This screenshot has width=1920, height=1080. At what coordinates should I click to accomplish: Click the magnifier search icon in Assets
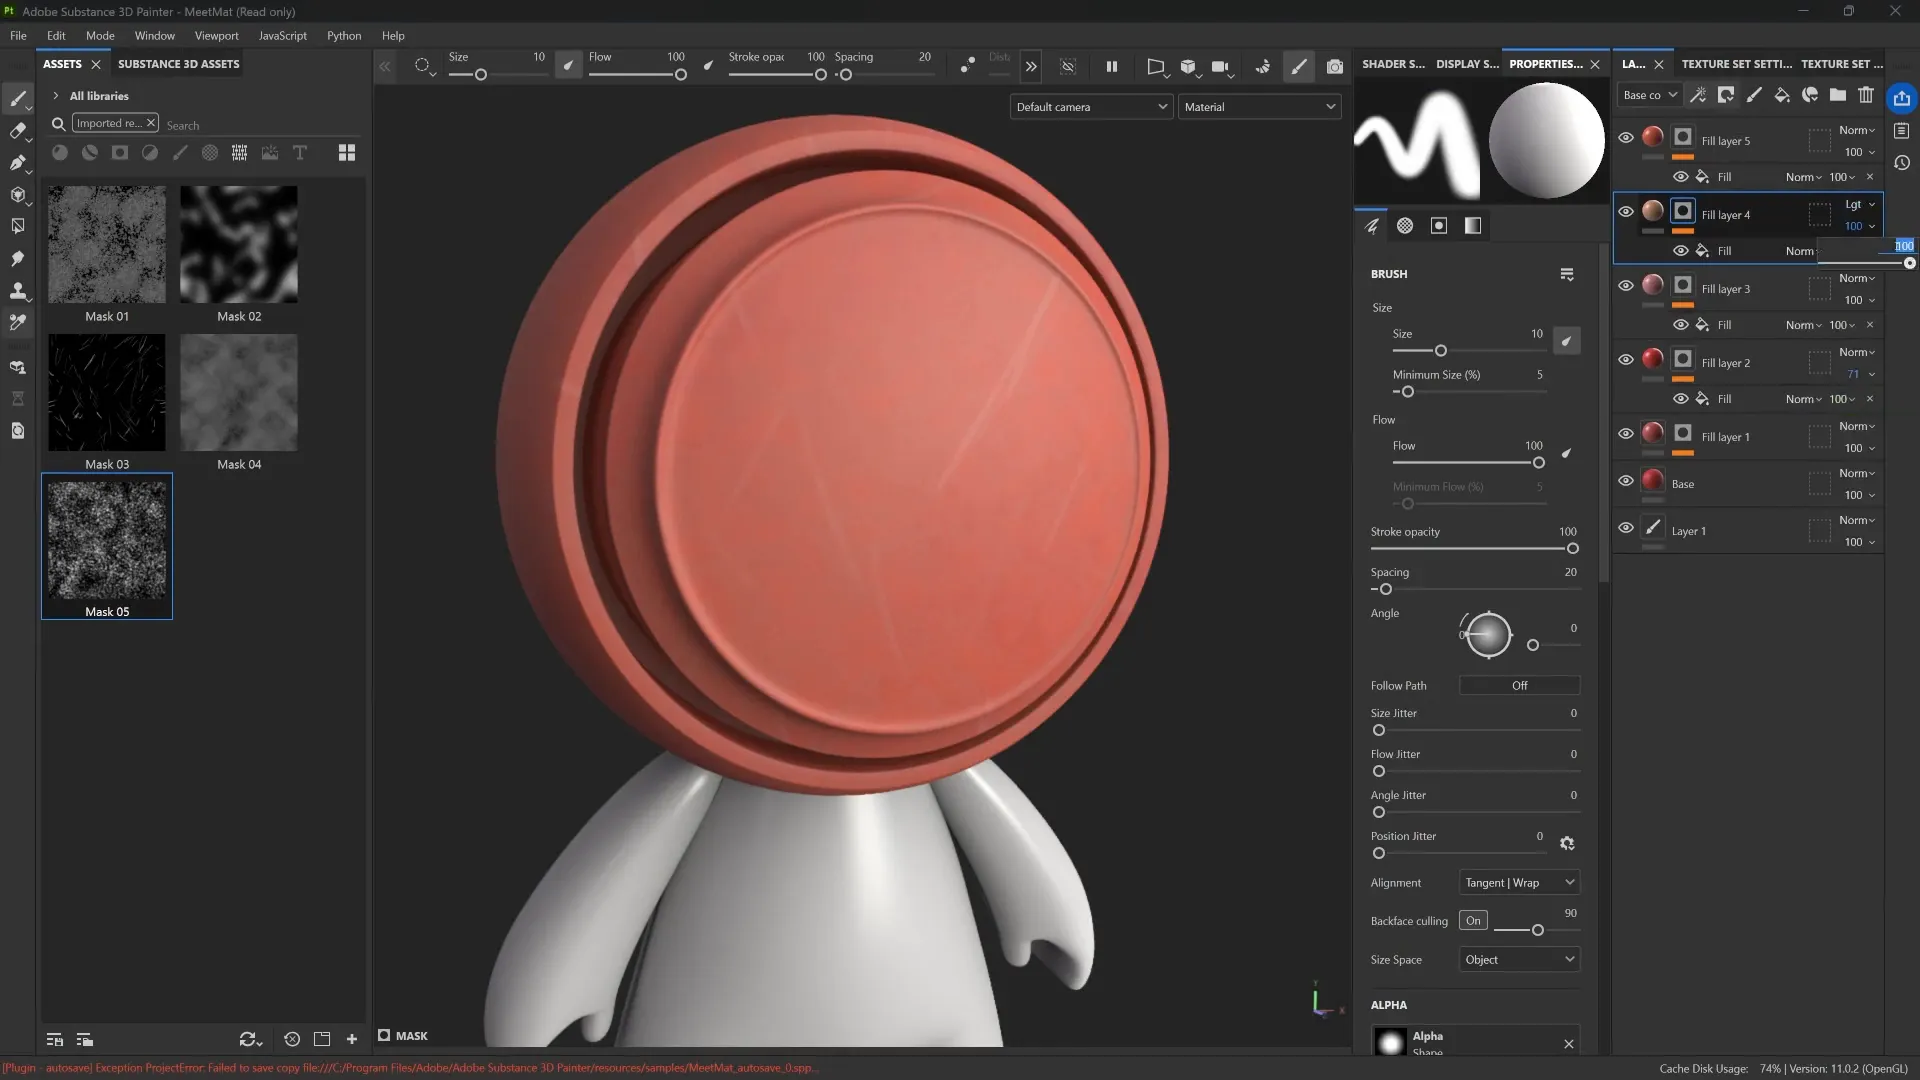click(58, 124)
